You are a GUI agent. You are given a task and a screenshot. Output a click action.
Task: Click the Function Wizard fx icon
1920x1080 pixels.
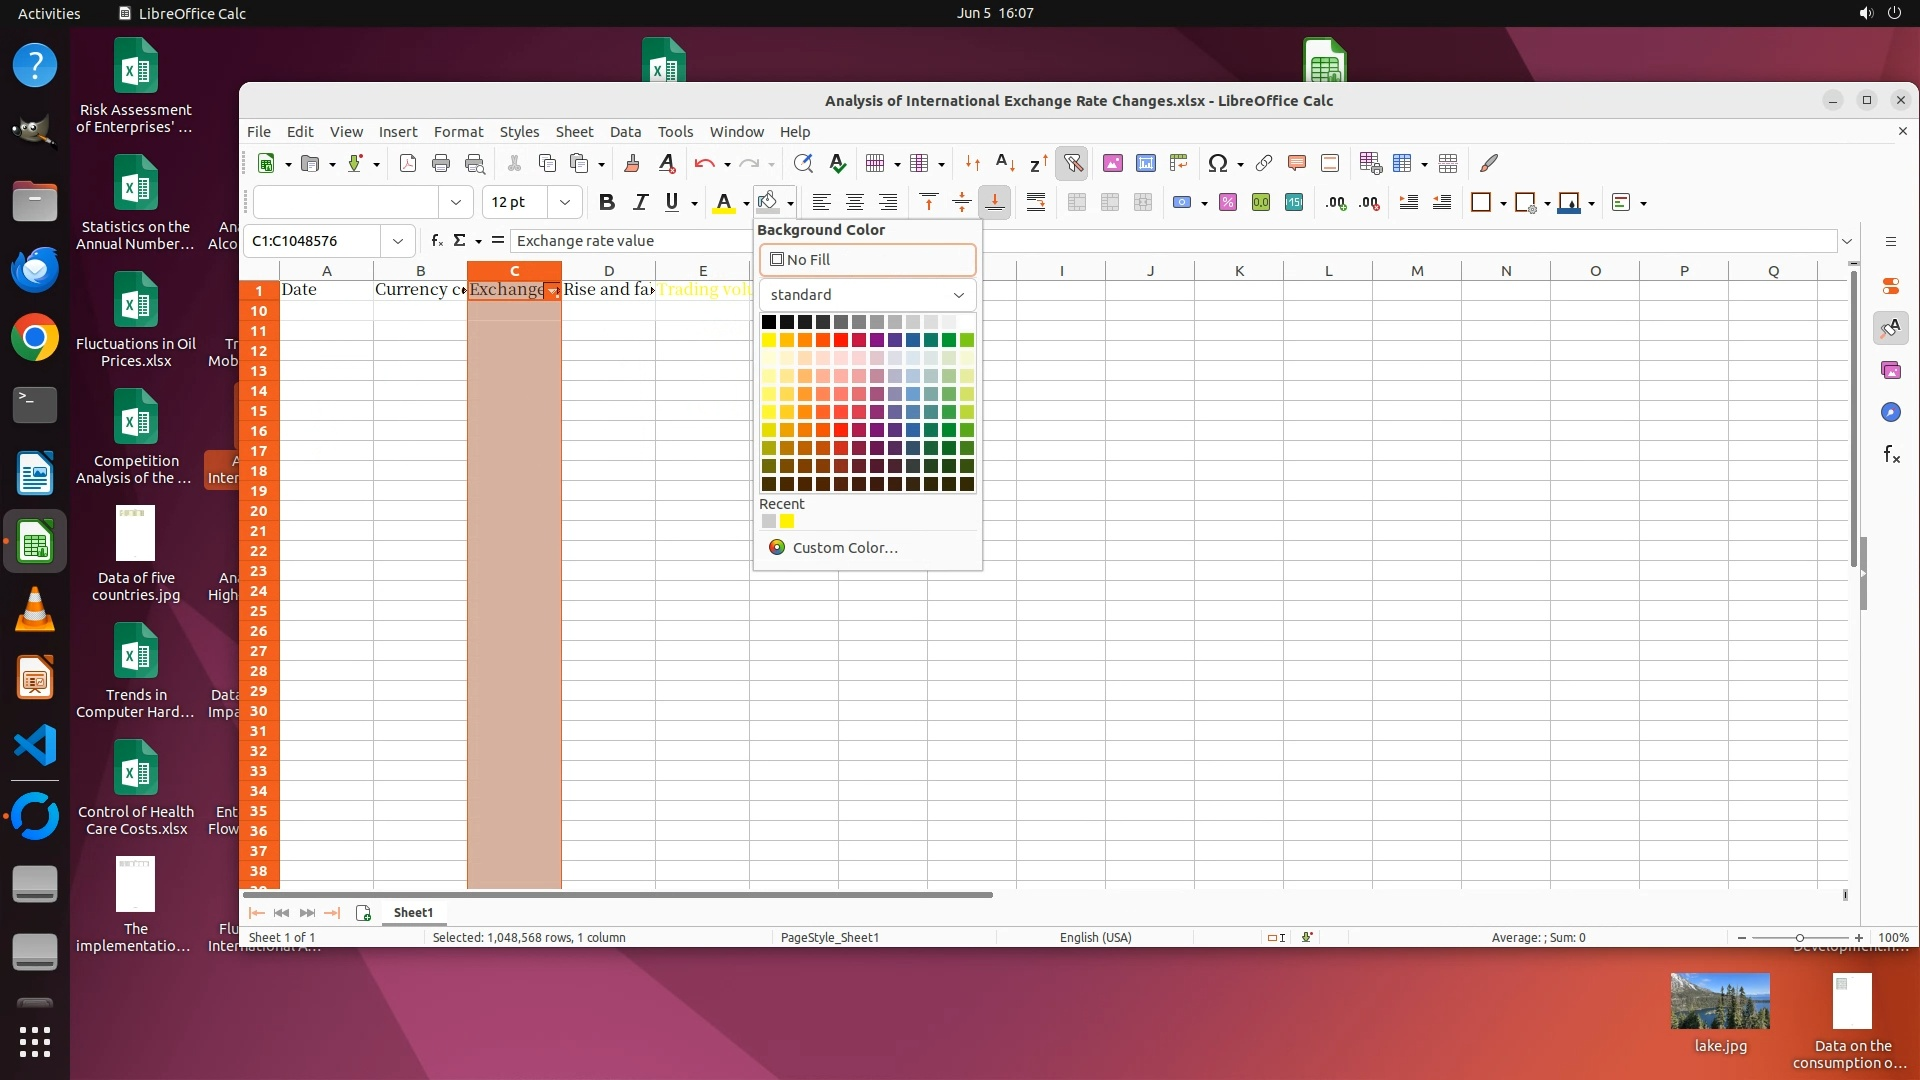pos(437,240)
